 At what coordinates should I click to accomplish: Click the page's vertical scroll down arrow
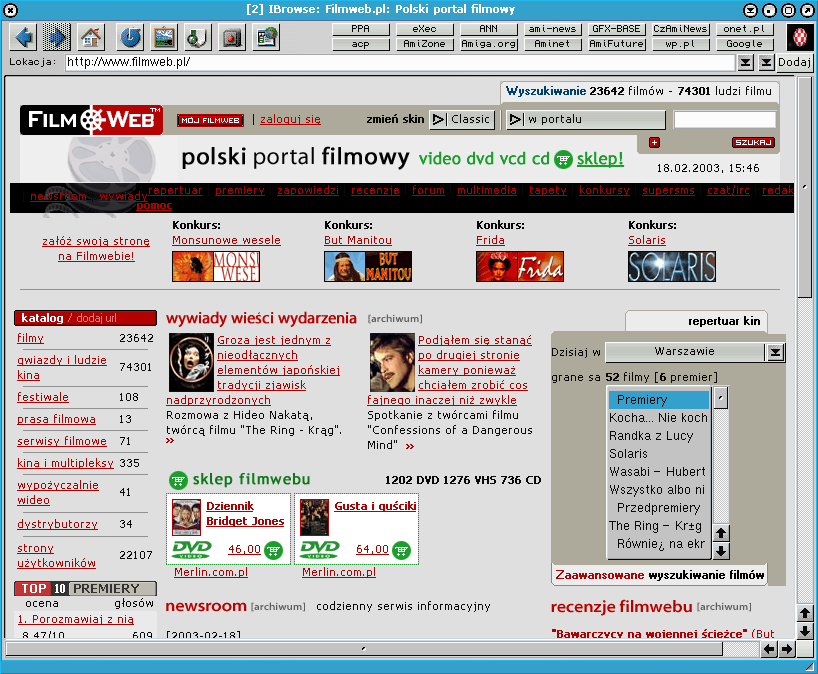[804, 631]
